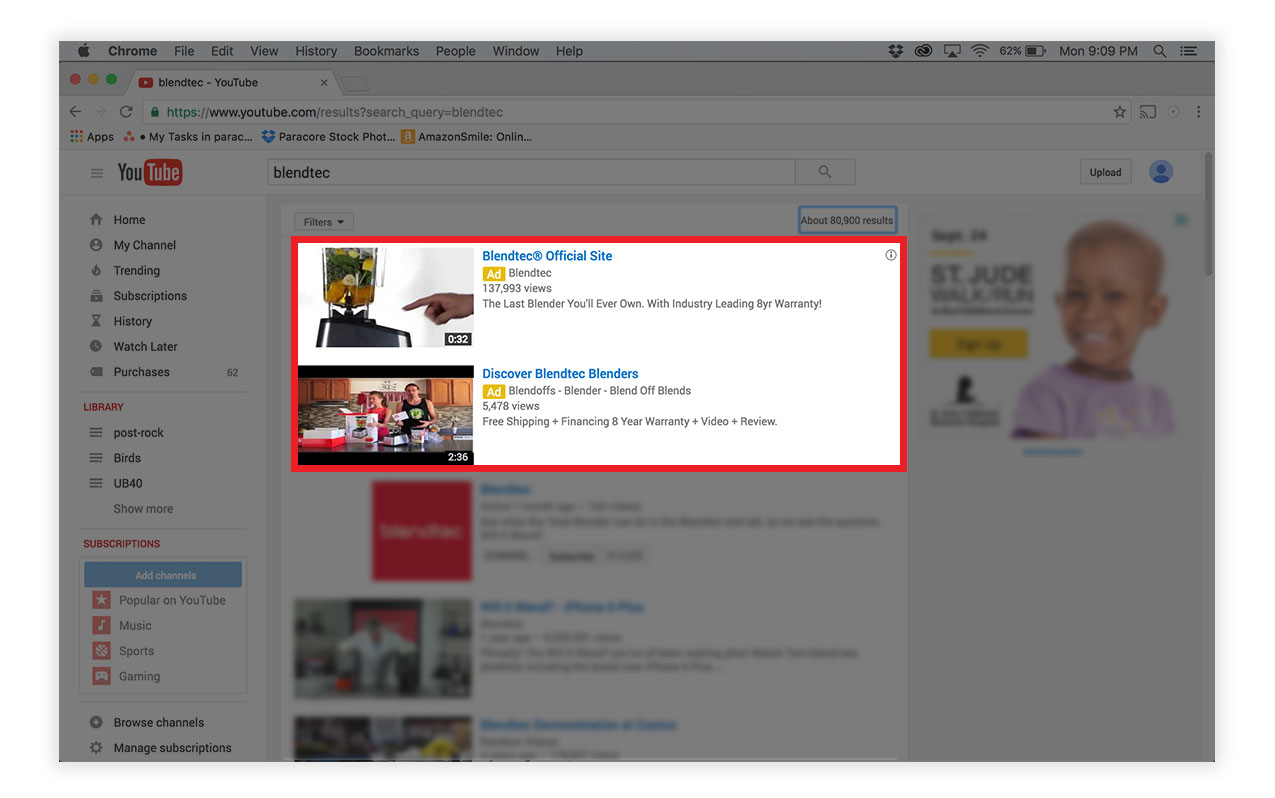This screenshot has height=798, width=1275.
Task: Open Home in sidebar
Action: pyautogui.click(x=129, y=220)
